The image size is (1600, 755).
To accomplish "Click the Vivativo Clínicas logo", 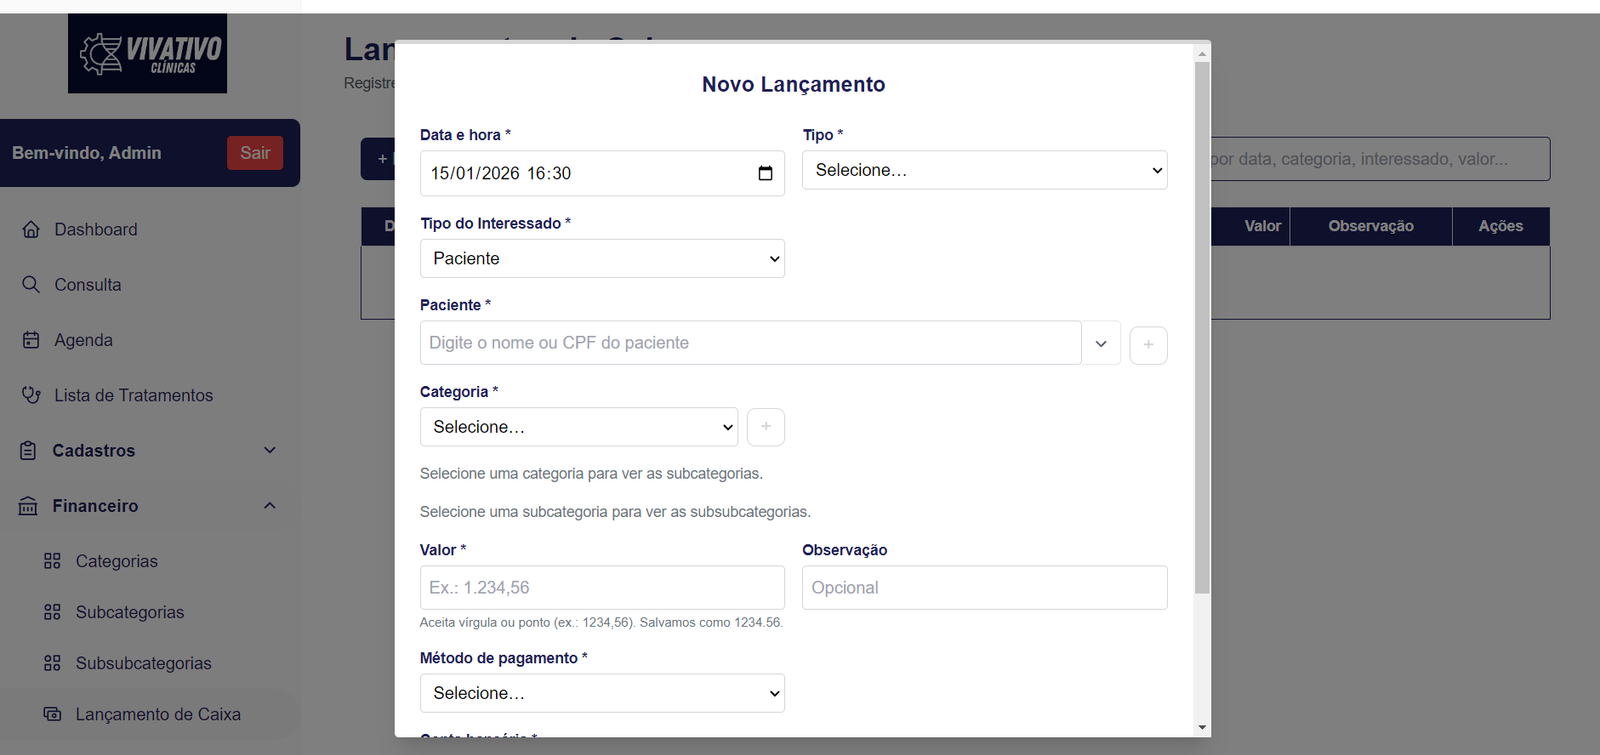I will 147,54.
